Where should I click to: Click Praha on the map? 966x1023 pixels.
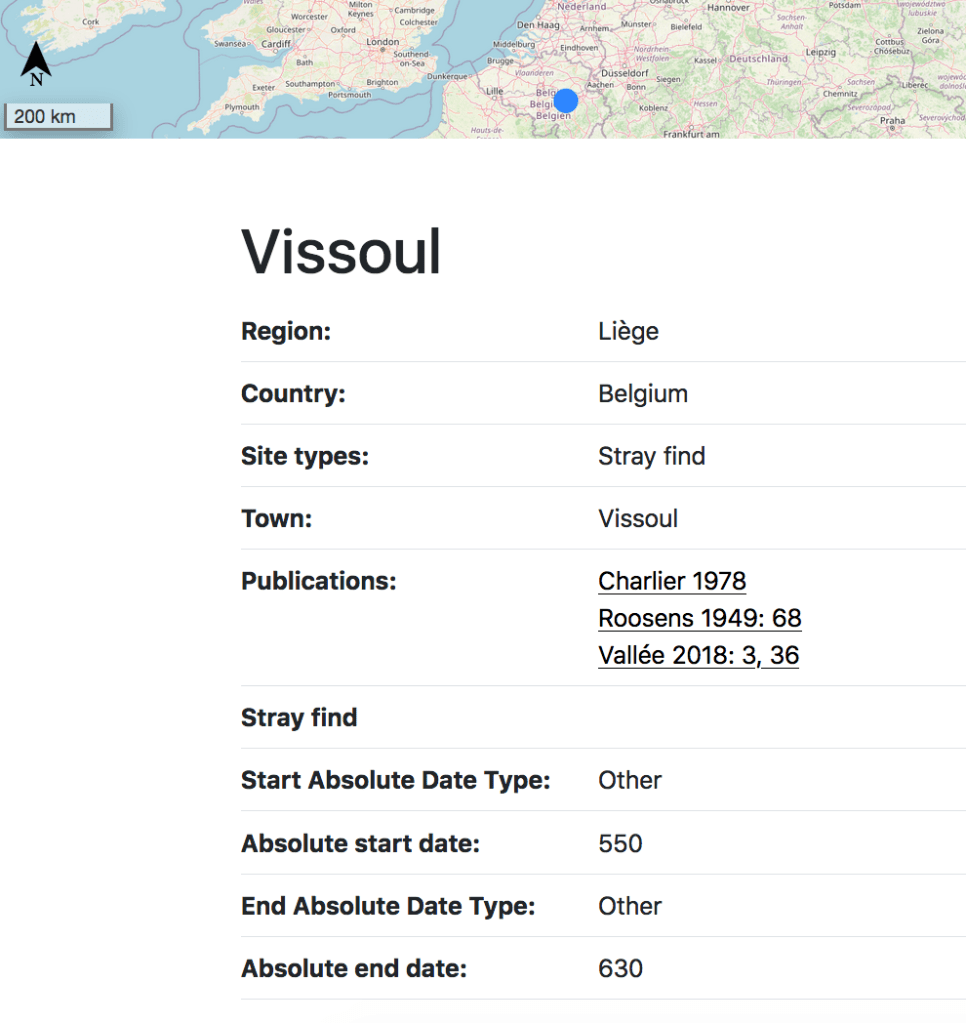click(892, 120)
